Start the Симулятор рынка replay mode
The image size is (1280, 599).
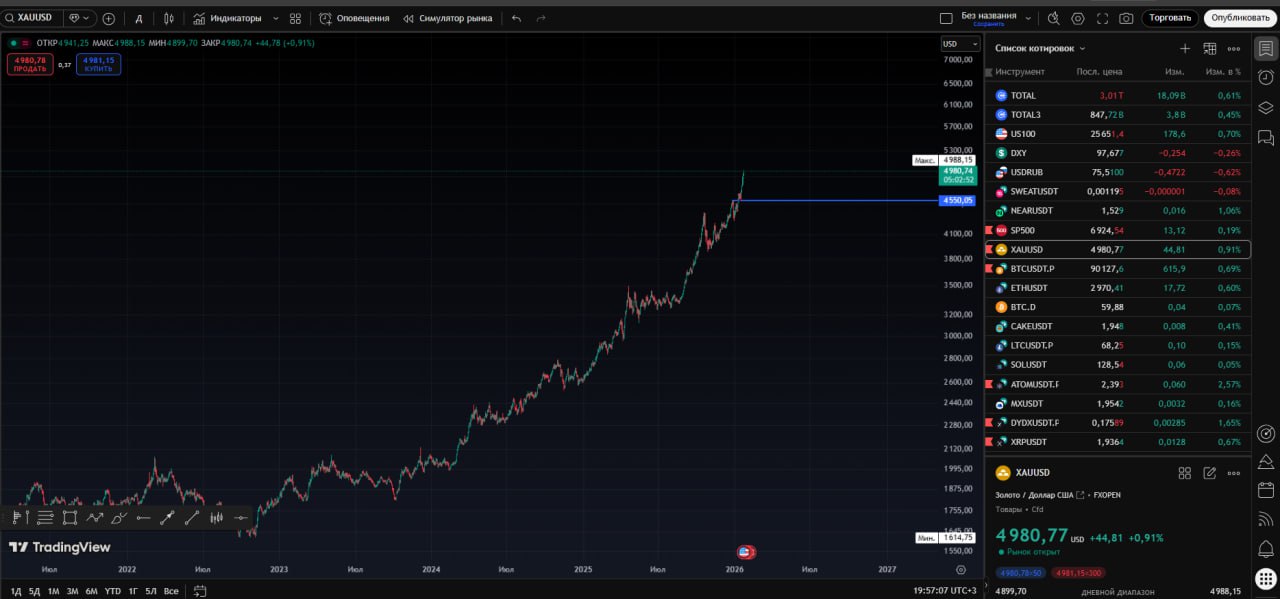(447, 18)
